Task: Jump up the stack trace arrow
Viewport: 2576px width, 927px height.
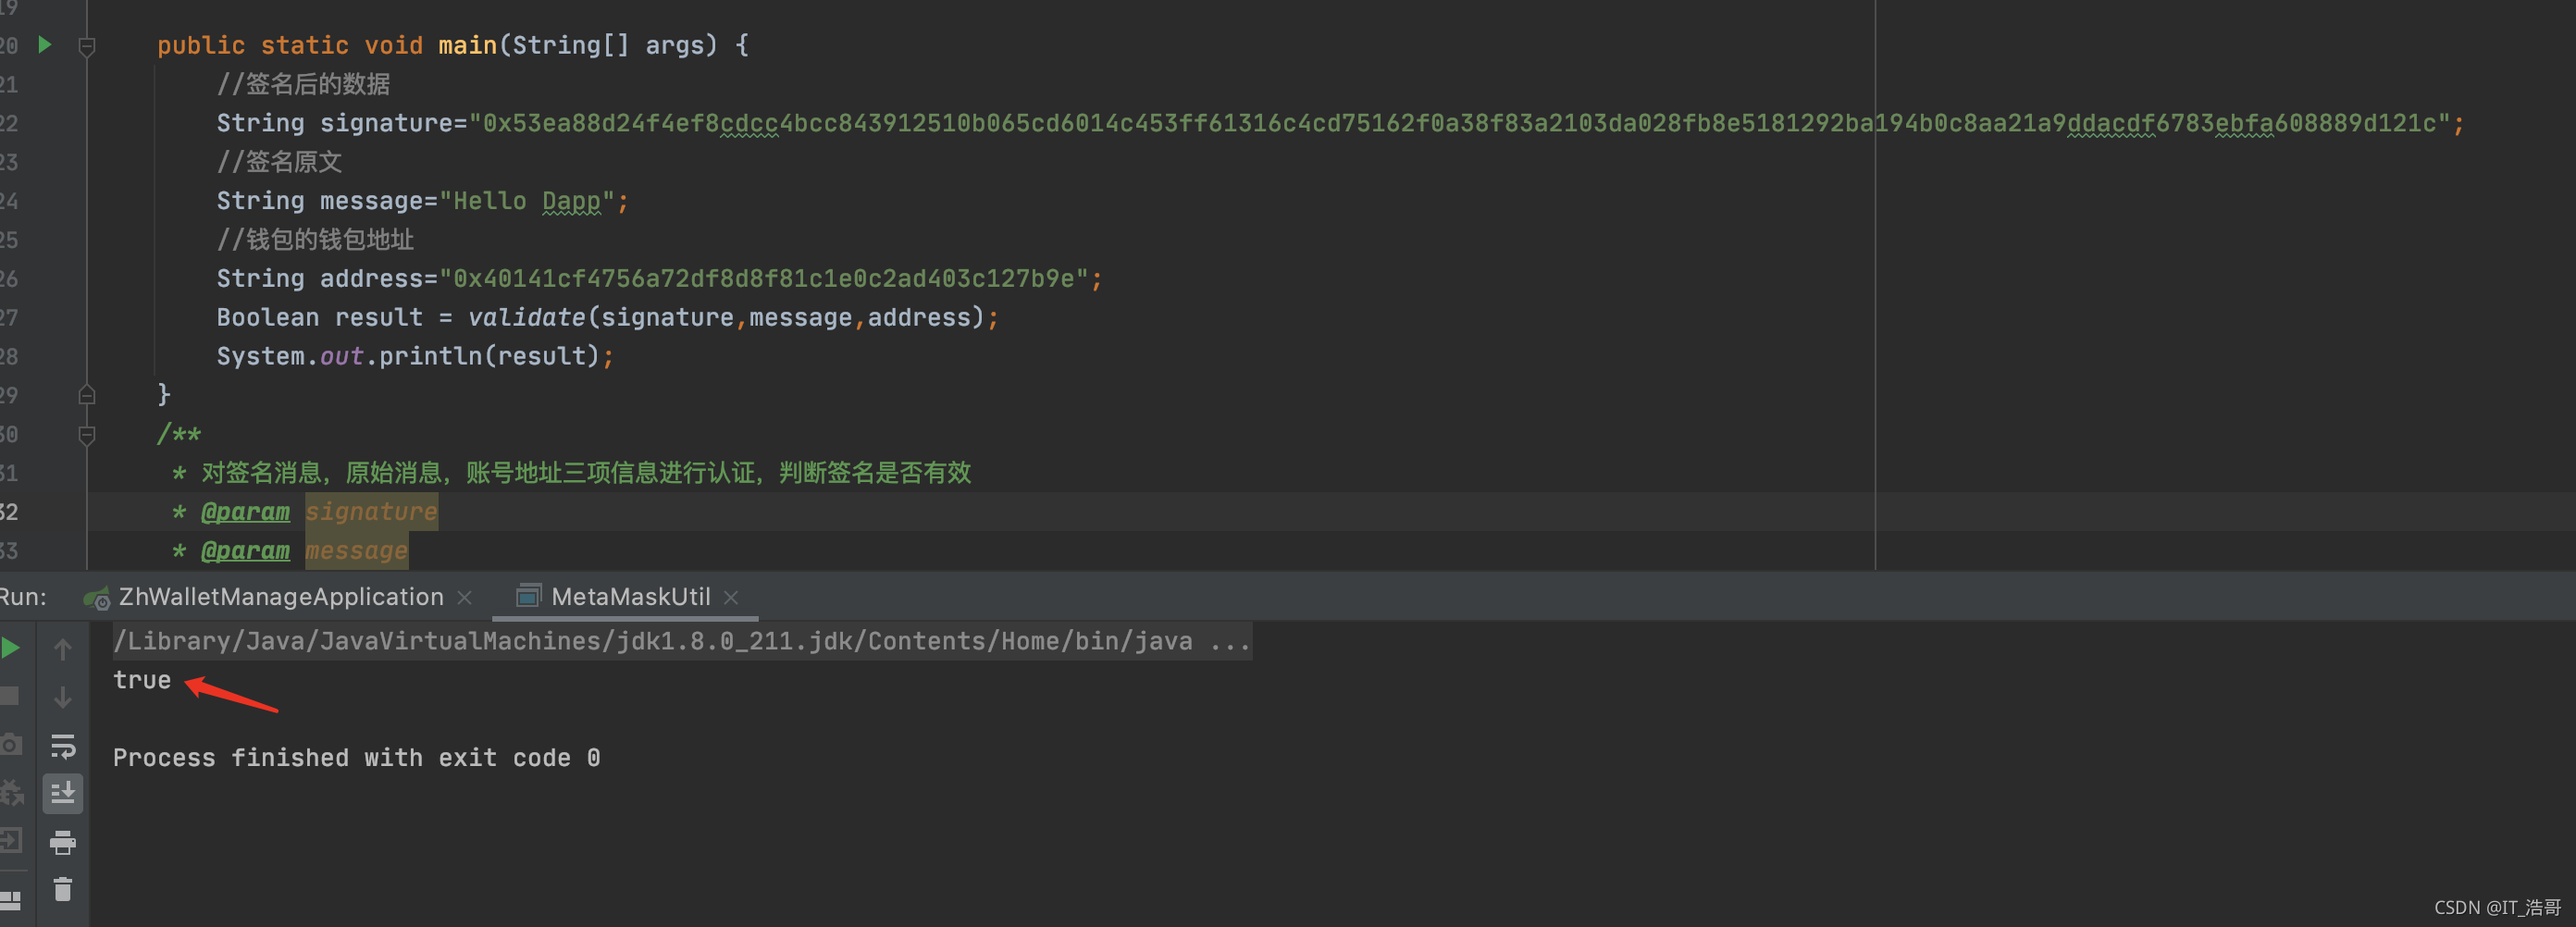Action: [63, 649]
